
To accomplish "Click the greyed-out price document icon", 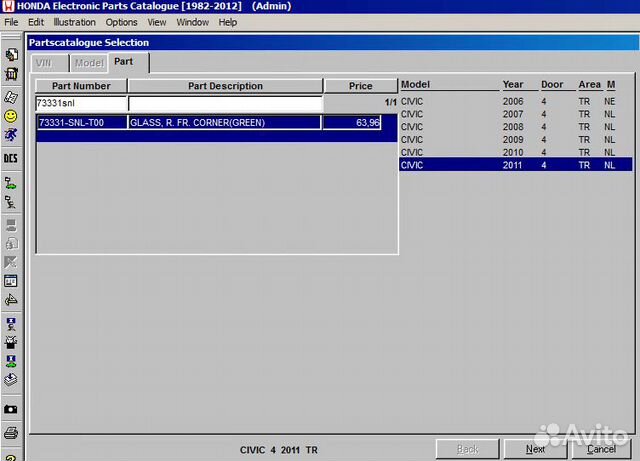I will pyautogui.click(x=11, y=244).
